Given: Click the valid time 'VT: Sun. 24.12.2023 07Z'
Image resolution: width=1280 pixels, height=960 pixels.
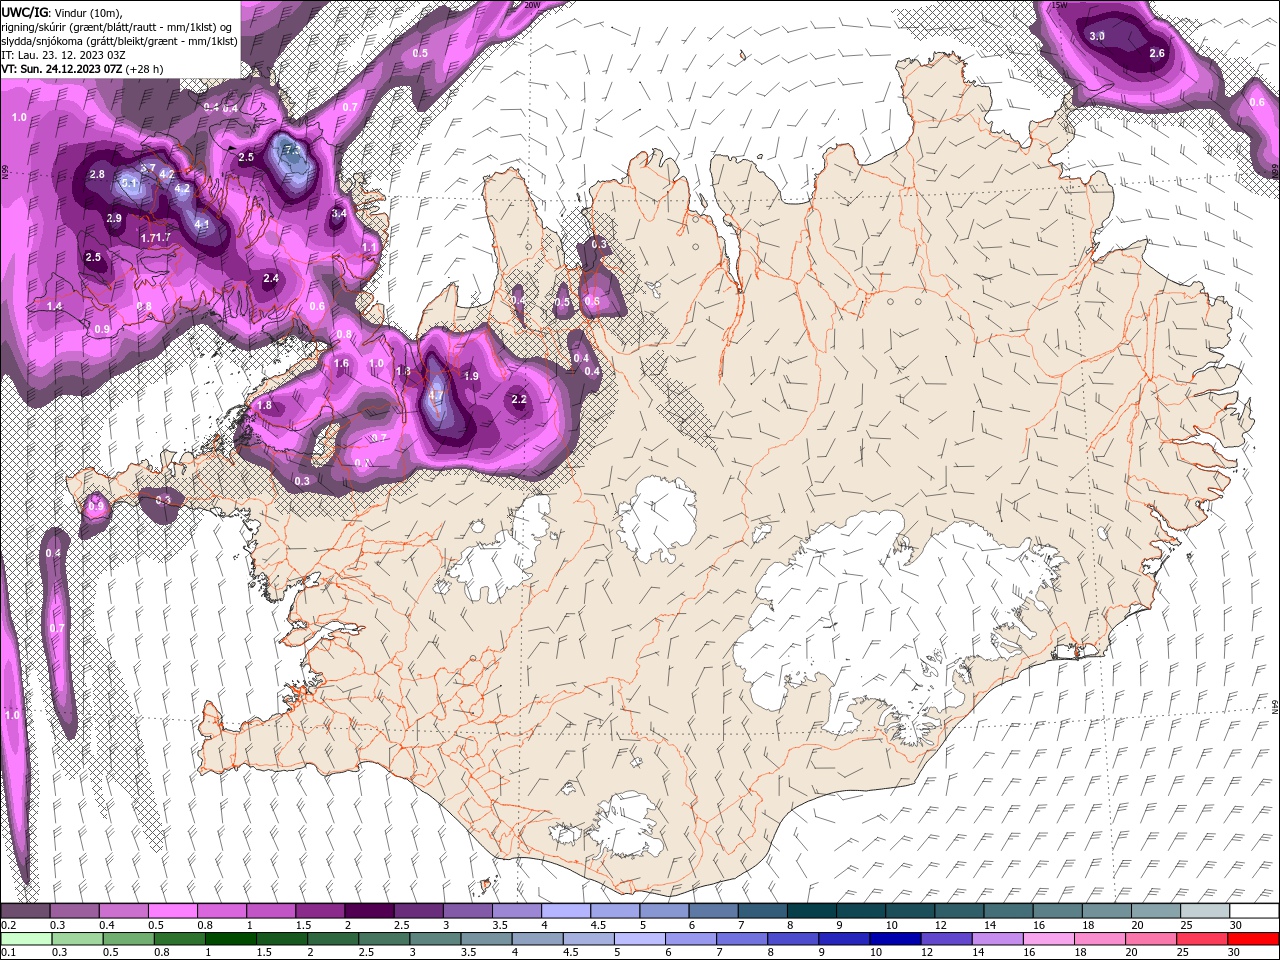Looking at the screenshot, I should 62,69.
